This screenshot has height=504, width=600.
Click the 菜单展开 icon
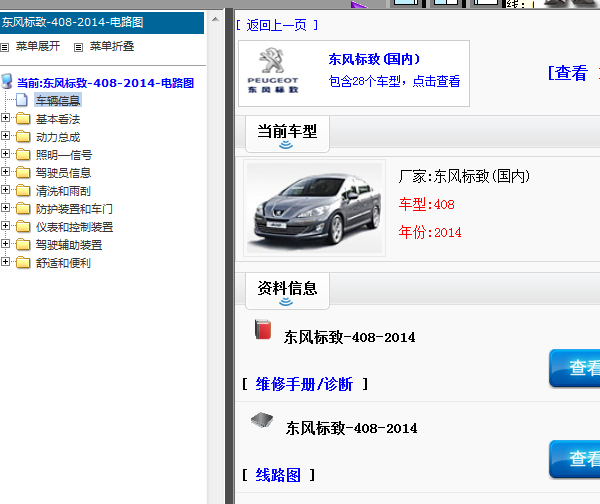click(x=4, y=47)
